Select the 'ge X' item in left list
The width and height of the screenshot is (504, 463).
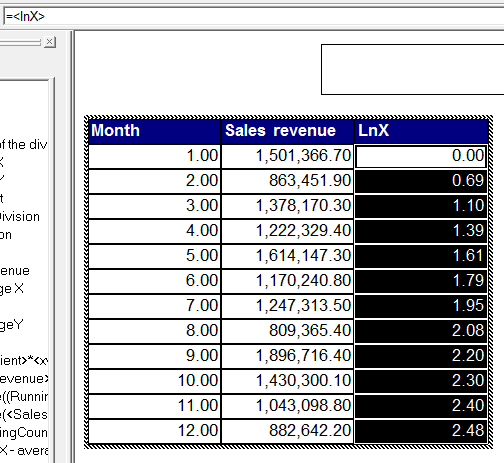[x=12, y=289]
